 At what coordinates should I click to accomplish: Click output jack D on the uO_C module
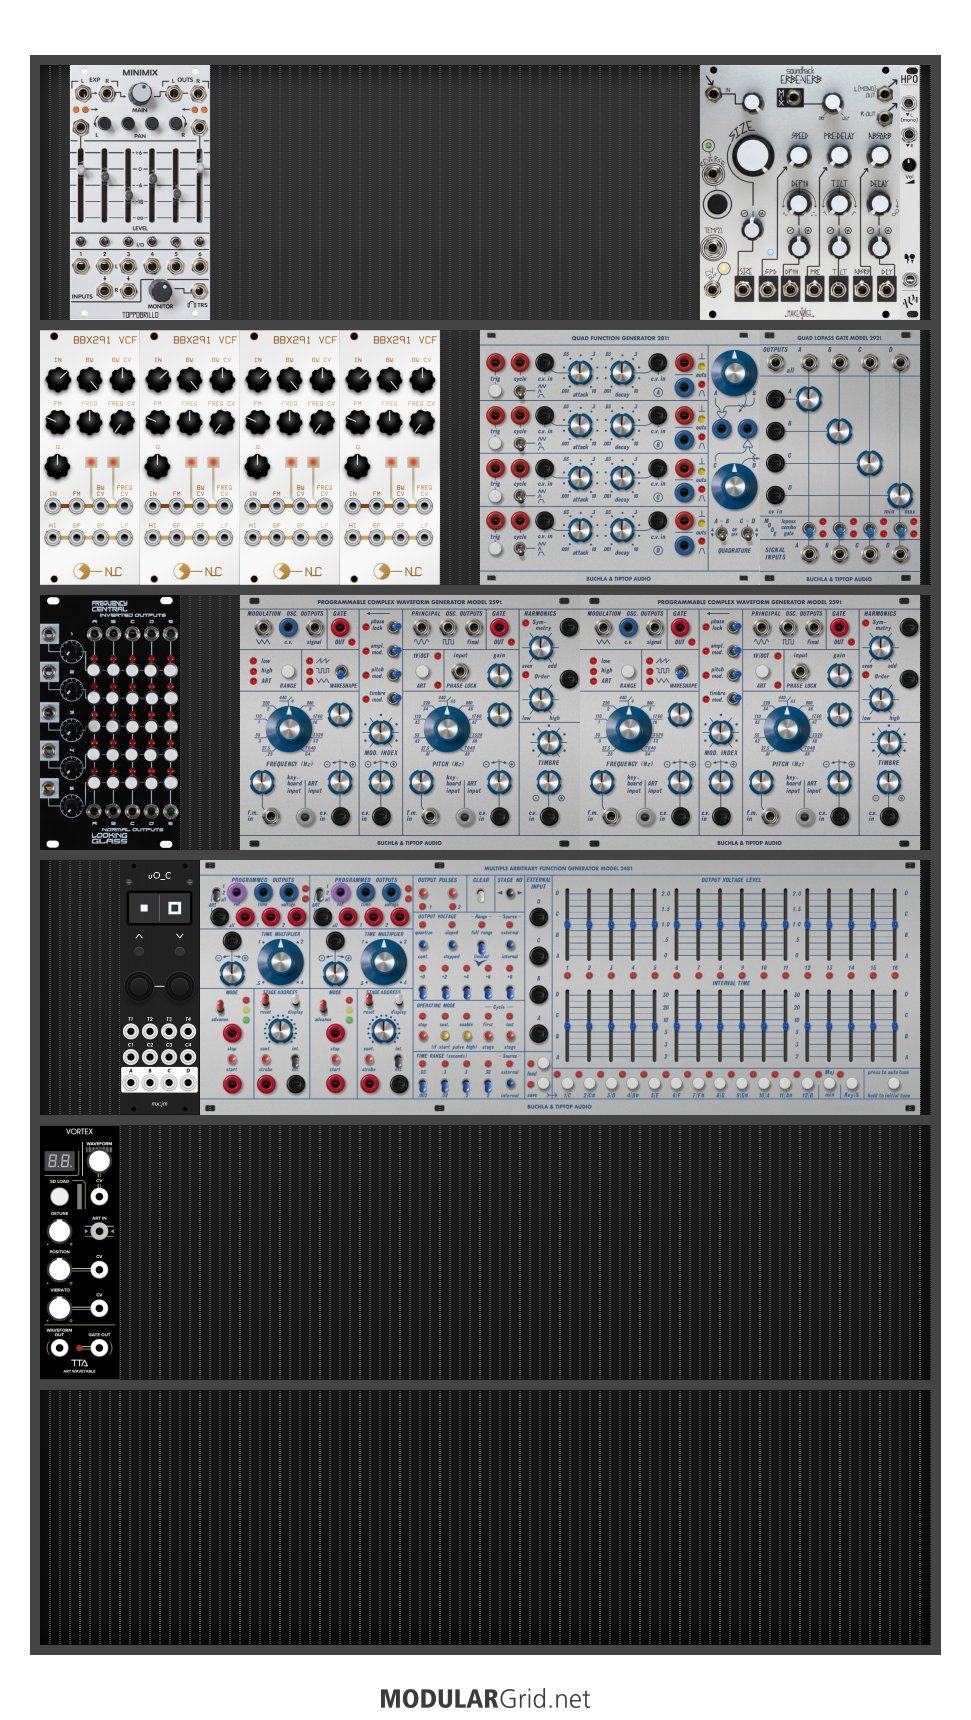click(189, 1082)
